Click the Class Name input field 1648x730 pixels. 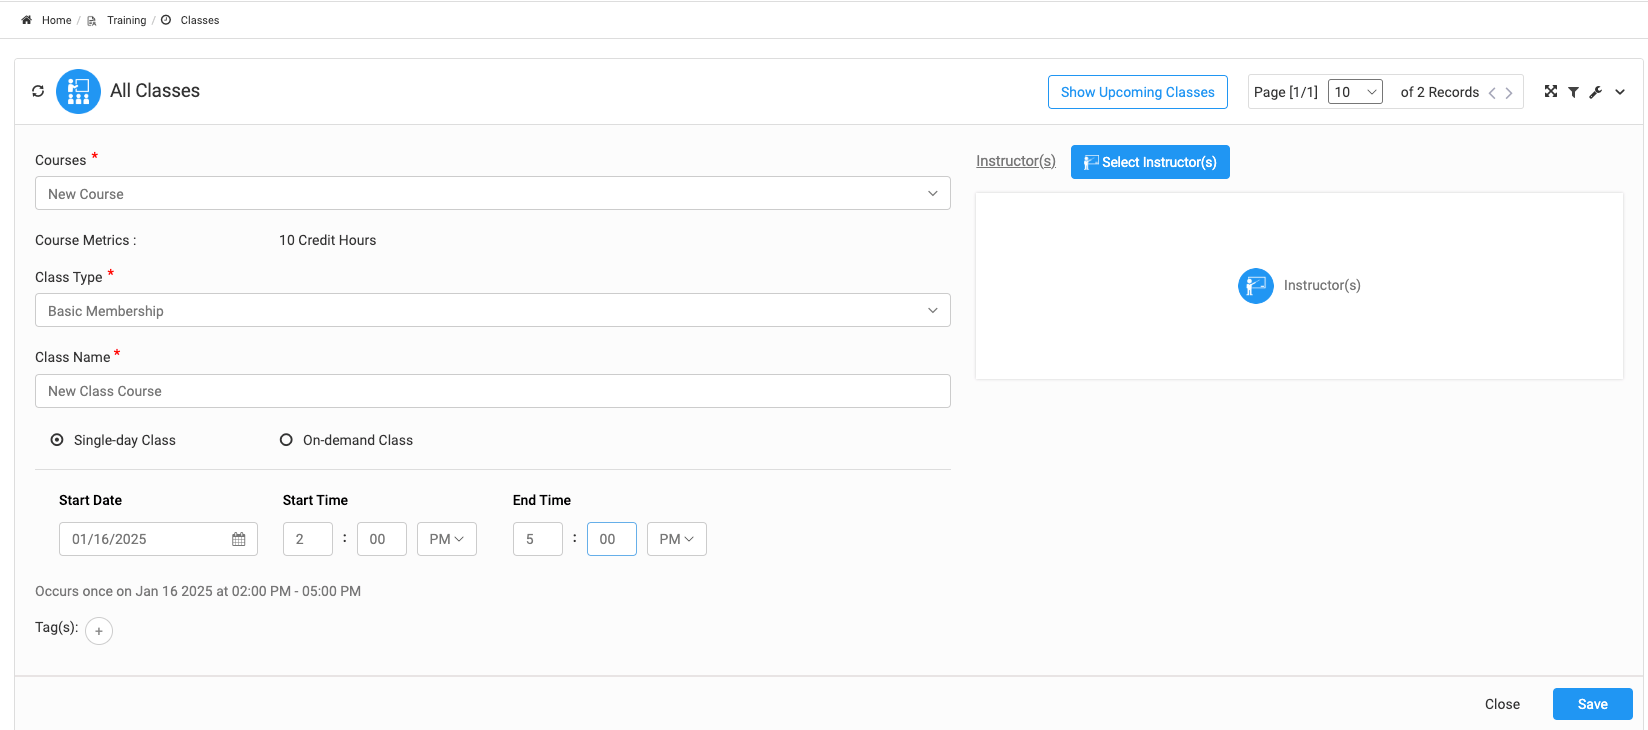click(493, 391)
